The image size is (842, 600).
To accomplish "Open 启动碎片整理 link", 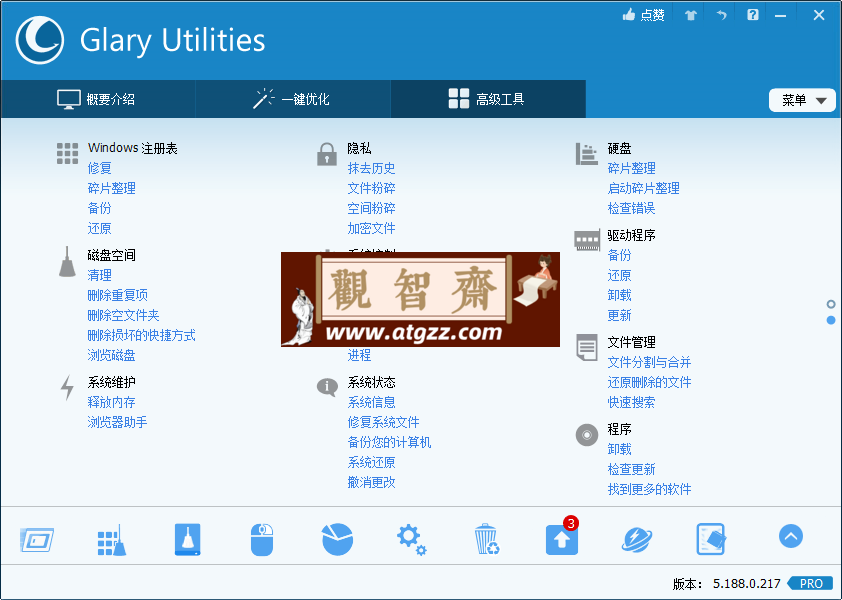I will coord(643,188).
